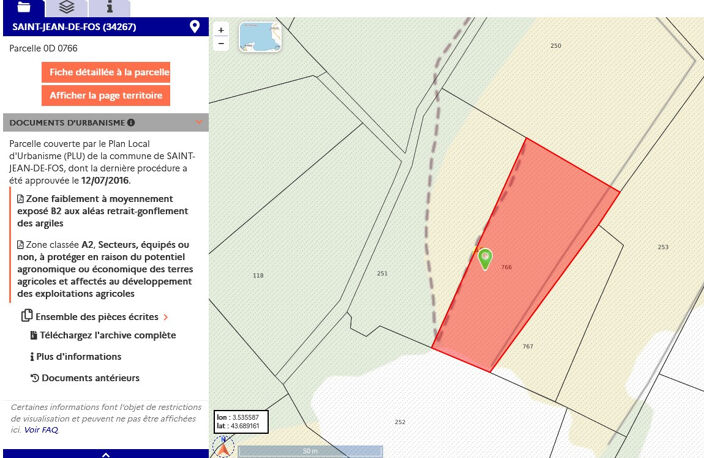
Task: Click the overview minimap thumbnail
Action: pyautogui.click(x=260, y=37)
